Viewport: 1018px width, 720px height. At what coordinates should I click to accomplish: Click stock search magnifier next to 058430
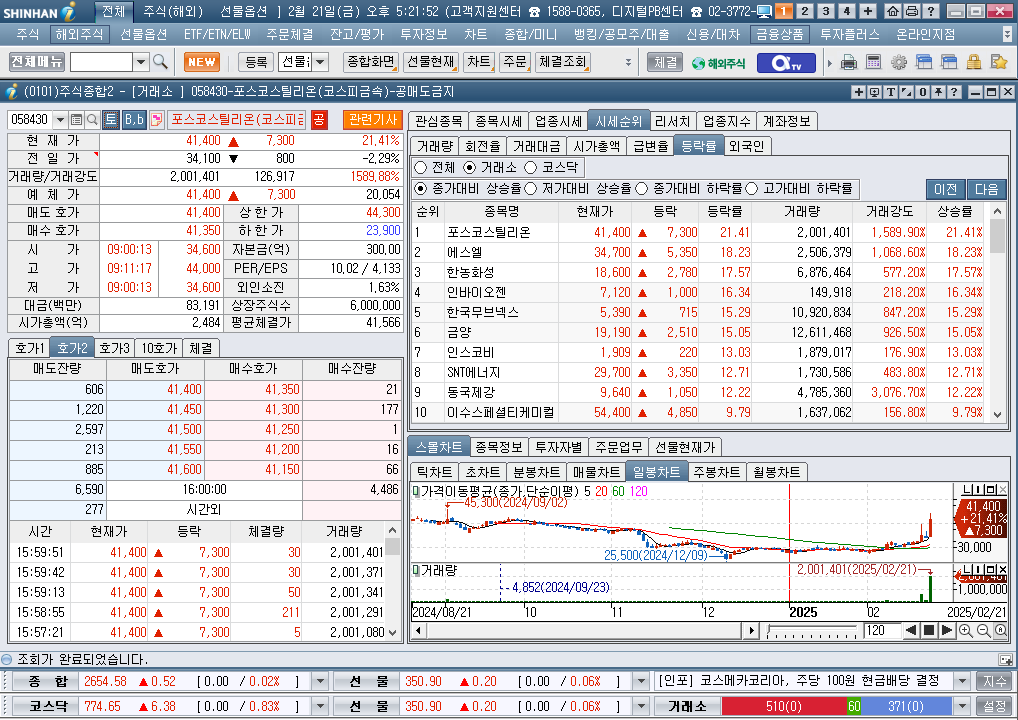[92, 119]
